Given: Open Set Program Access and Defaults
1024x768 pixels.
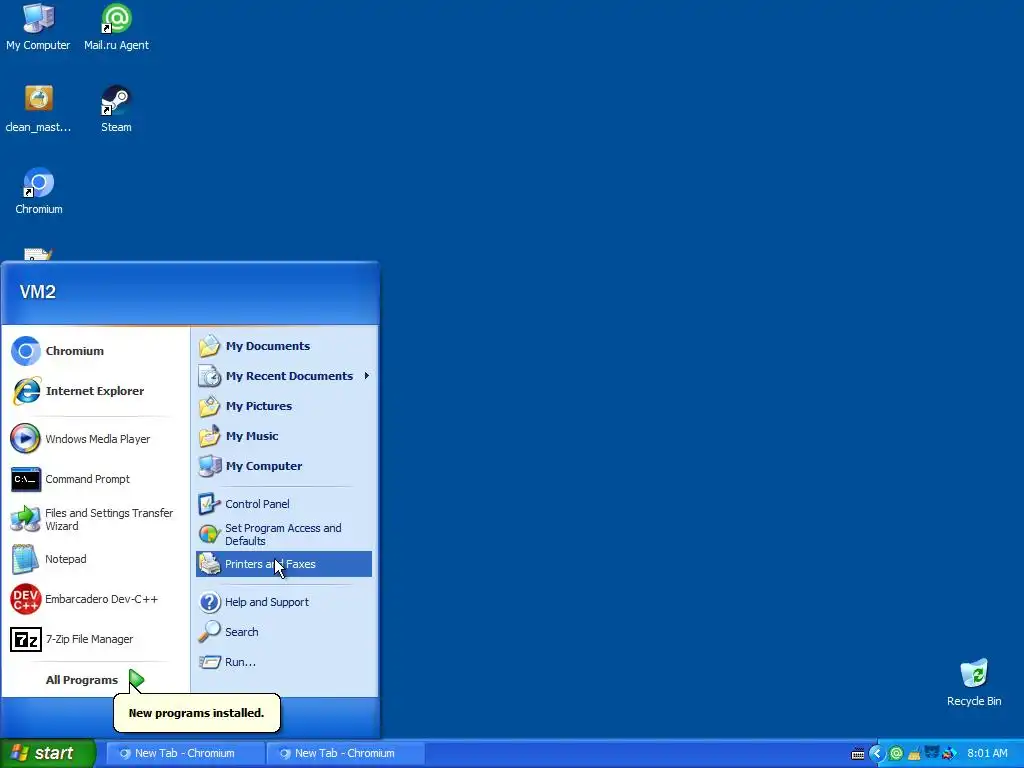Looking at the screenshot, I should click(x=283, y=534).
